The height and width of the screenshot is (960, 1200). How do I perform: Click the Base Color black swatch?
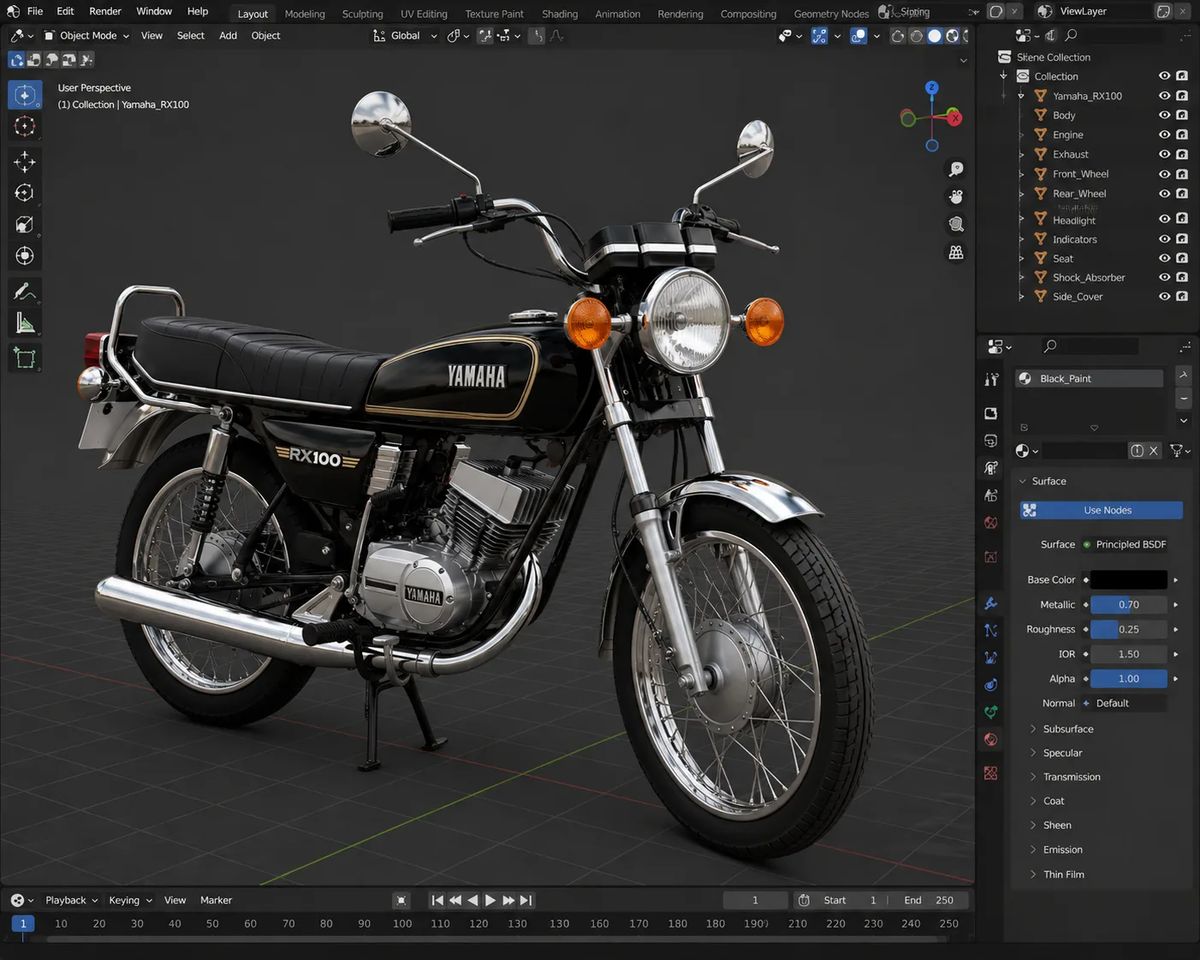point(1128,580)
